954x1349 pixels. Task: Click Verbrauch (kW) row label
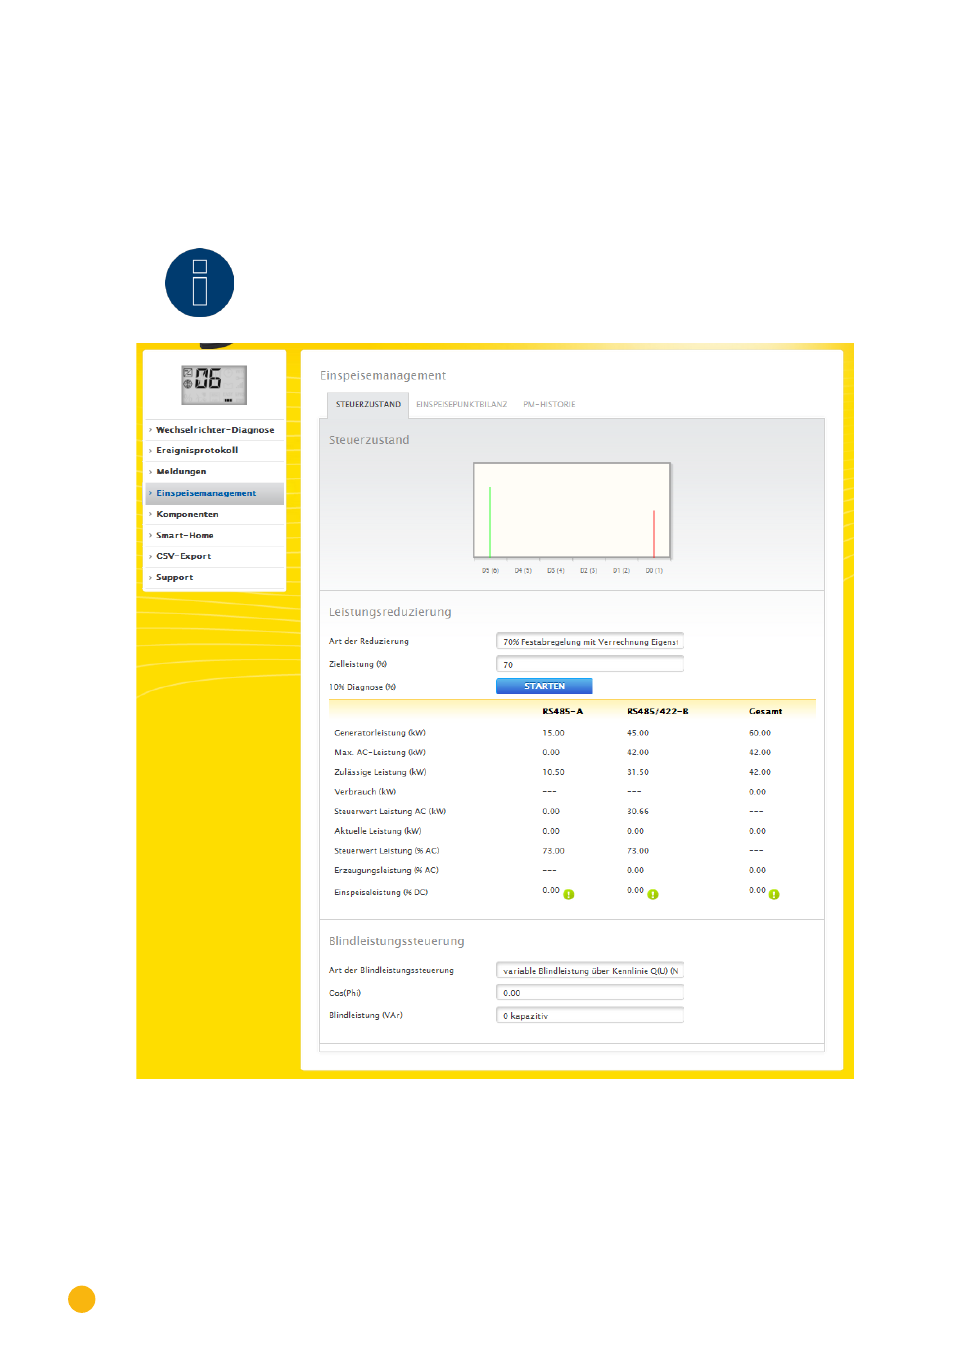365,791
